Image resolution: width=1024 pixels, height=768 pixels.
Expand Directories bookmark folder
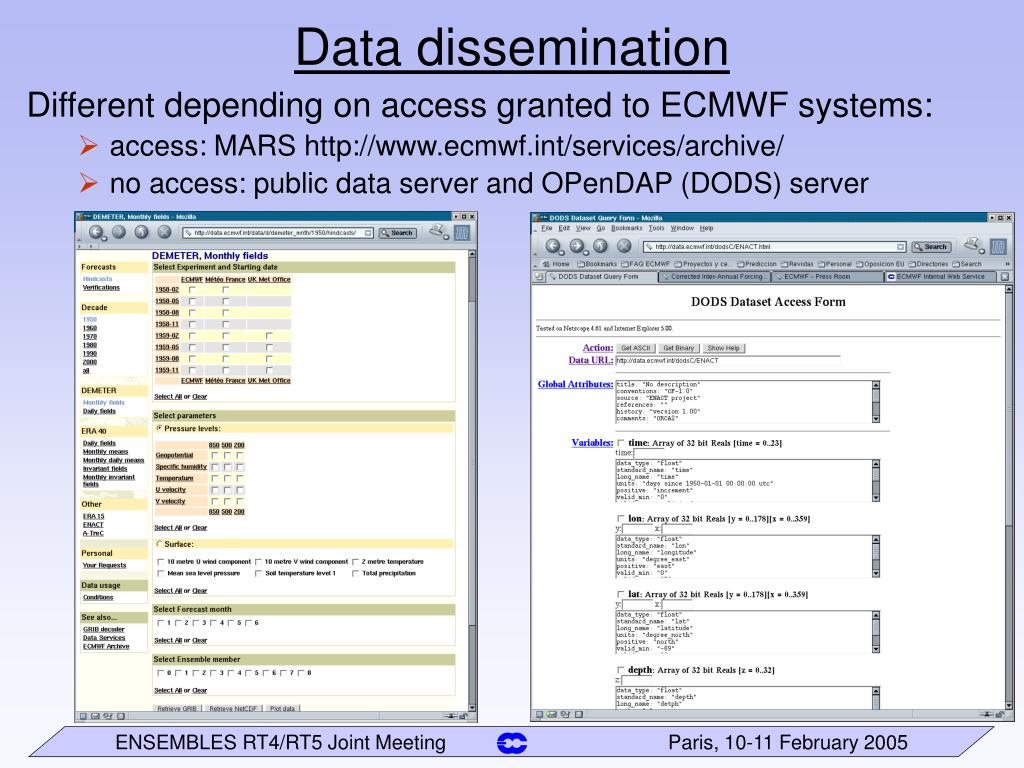(x=929, y=264)
